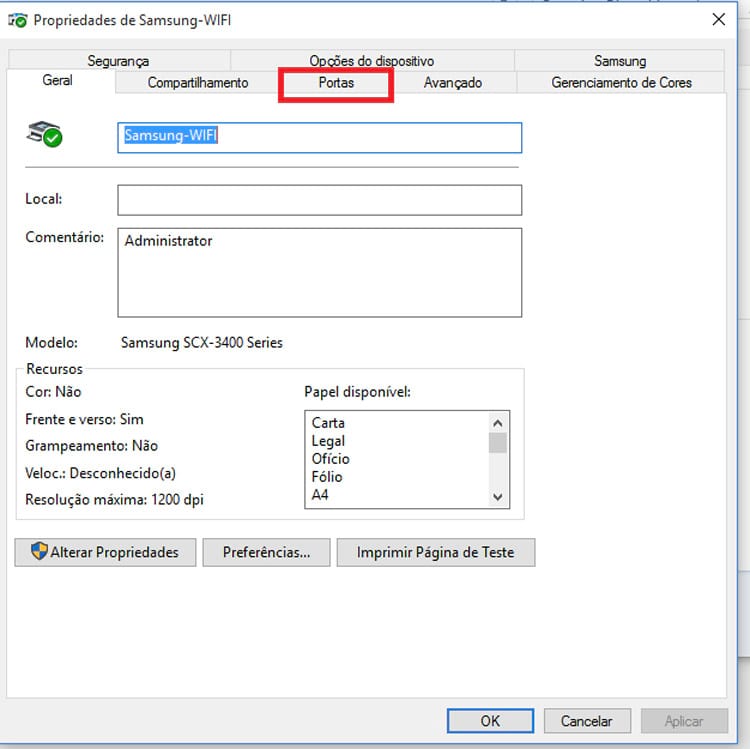This screenshot has width=750, height=749.
Task: Select Ofício in the paper list
Action: click(x=331, y=459)
